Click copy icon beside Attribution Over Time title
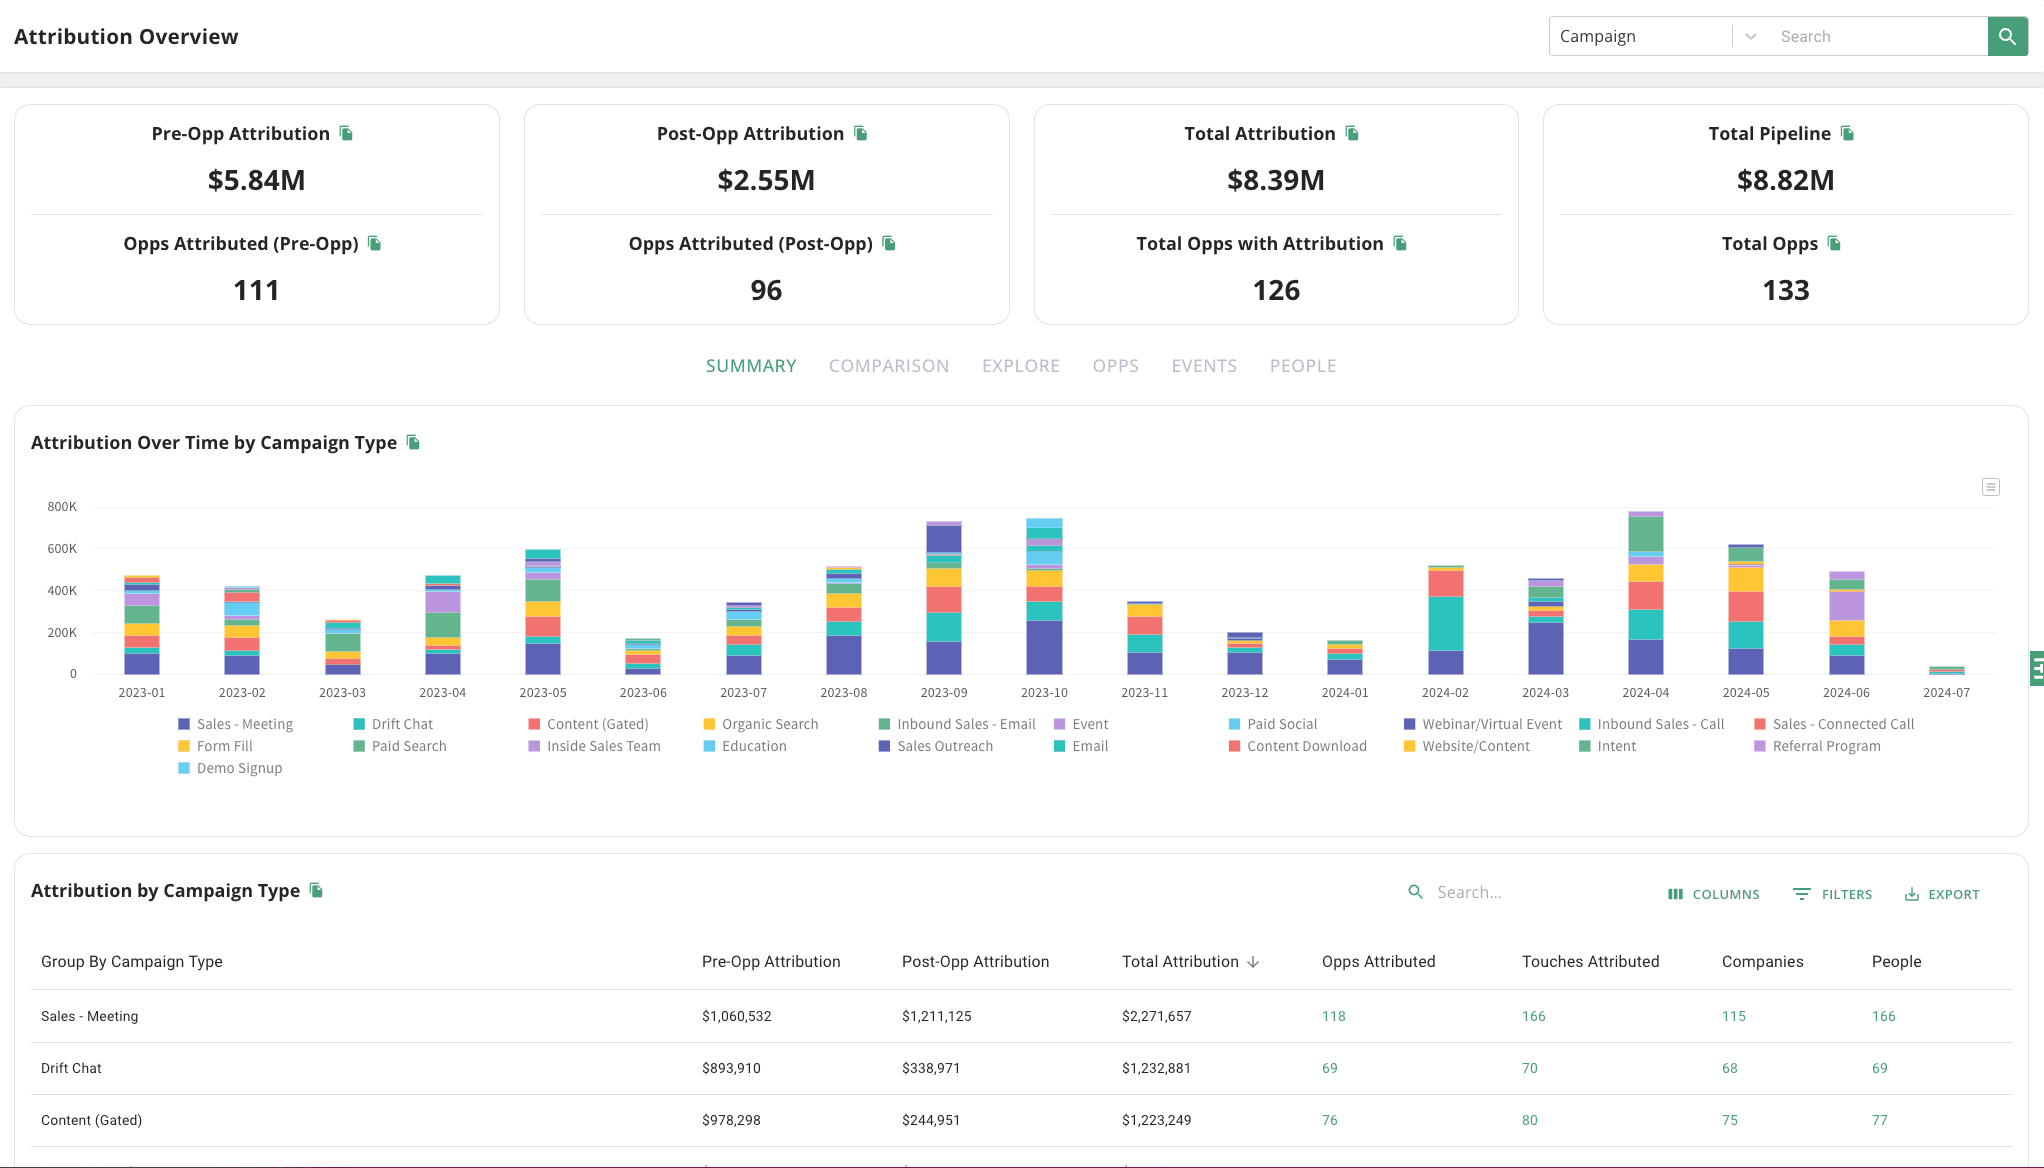Viewport: 2044px width, 1168px height. pos(413,442)
